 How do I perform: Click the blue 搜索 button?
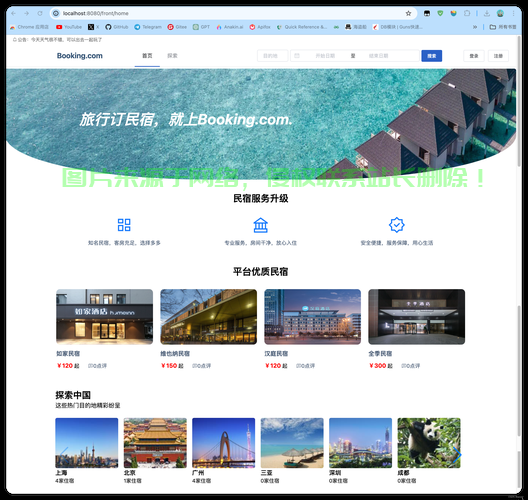(432, 56)
